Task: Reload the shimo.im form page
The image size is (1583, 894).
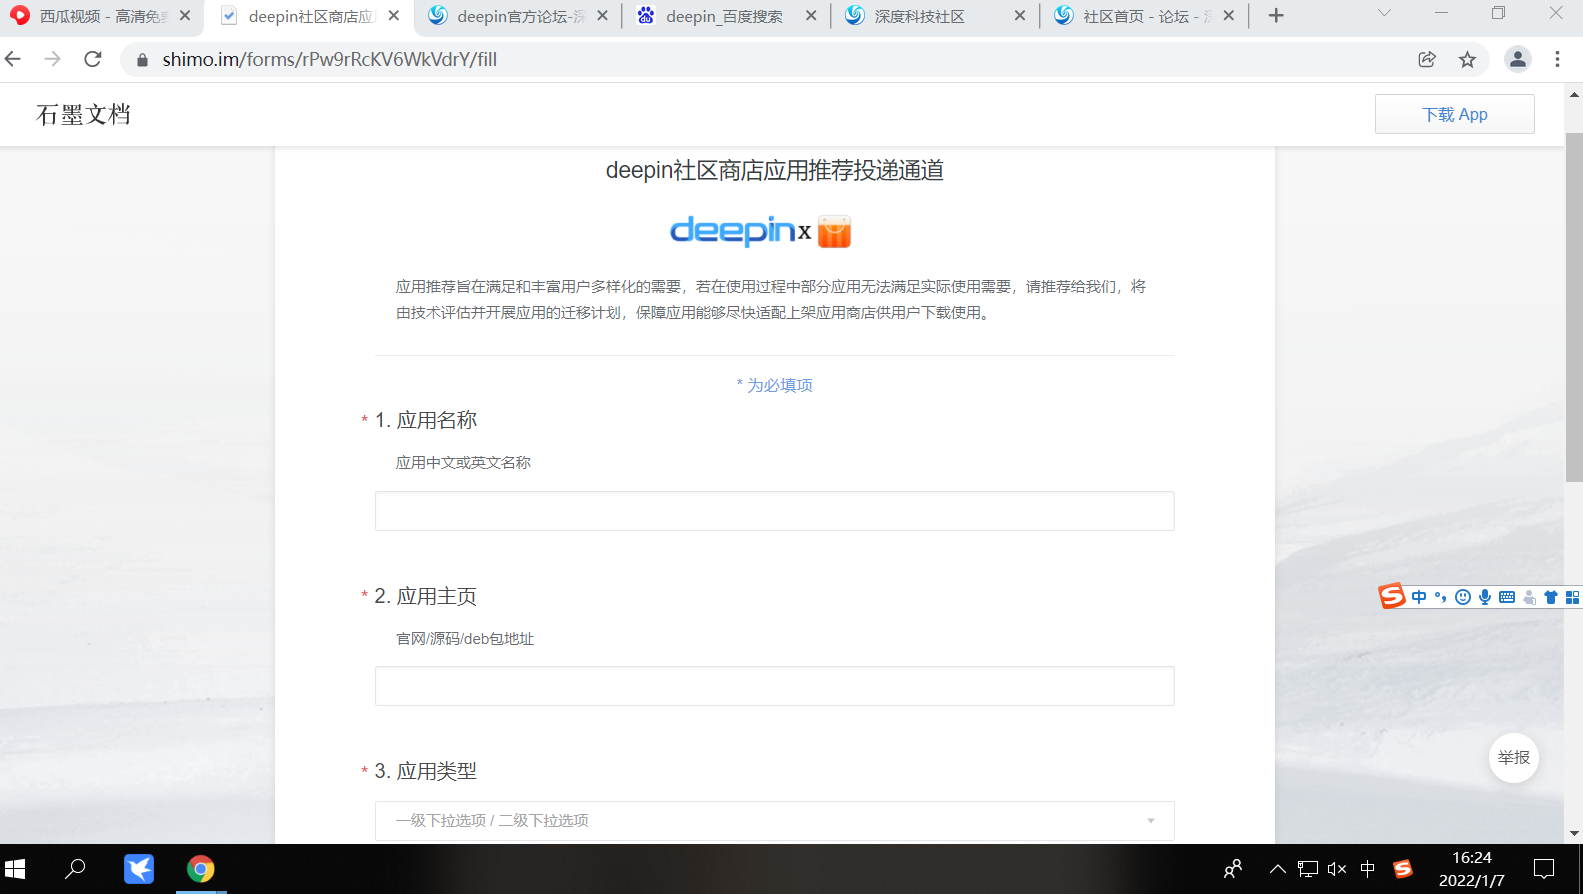Action: click(93, 59)
